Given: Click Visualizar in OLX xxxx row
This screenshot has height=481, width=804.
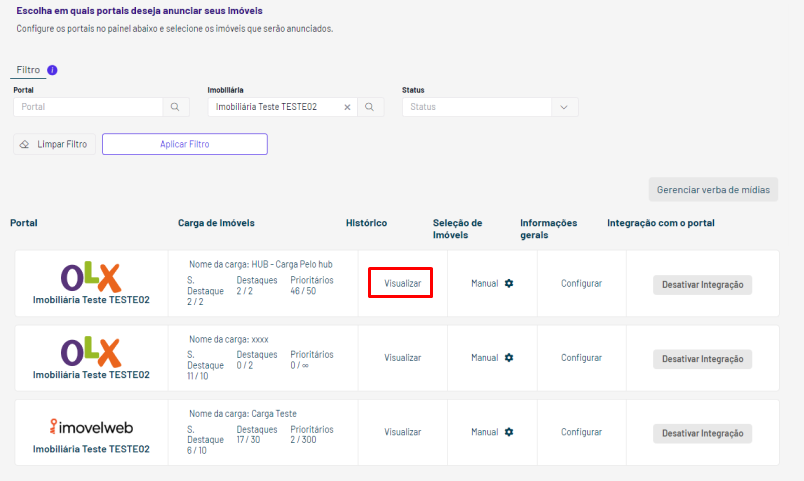Looking at the screenshot, I should pyautogui.click(x=403, y=358).
